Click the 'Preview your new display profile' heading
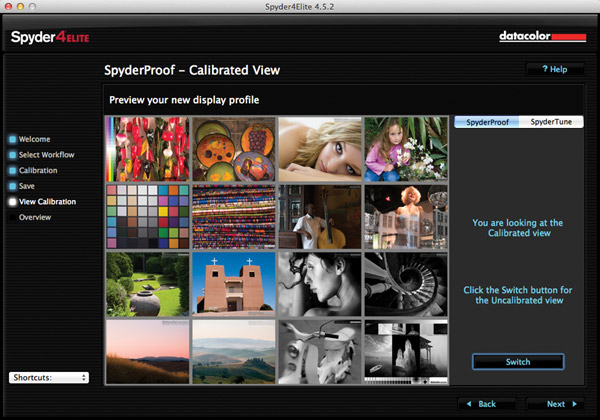 click(184, 100)
